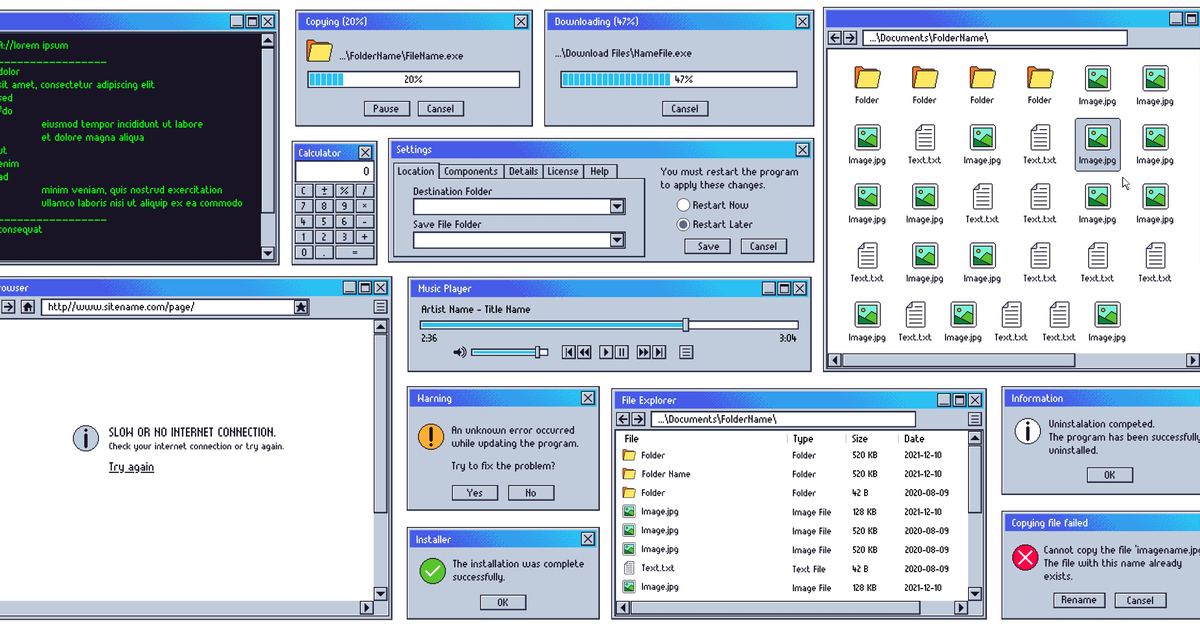Open the Music Player playlist icon
Viewport: 1200px width, 627px height.
click(686, 352)
